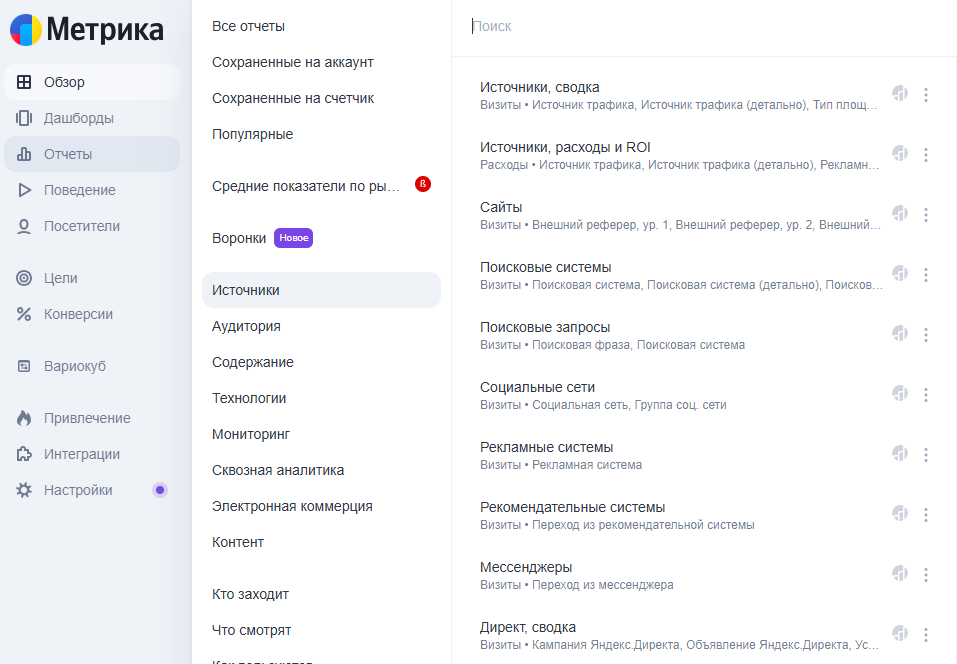Open the Что смотрят category
Image resolution: width=957 pixels, height=664 pixels.
[251, 630]
